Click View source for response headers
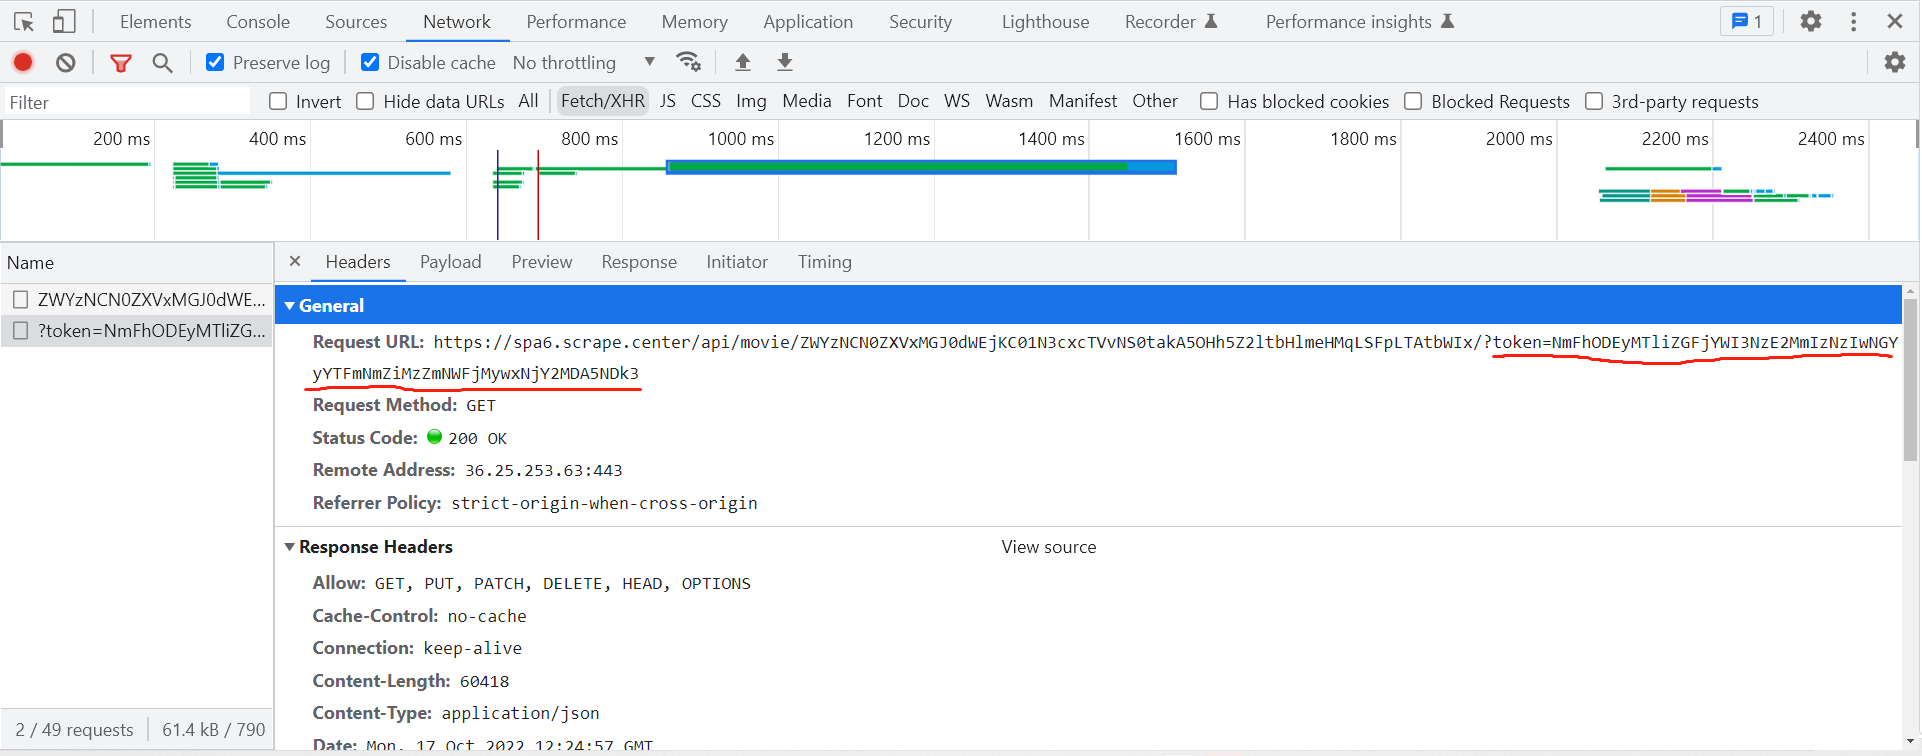The image size is (1922, 756). [x=1049, y=547]
